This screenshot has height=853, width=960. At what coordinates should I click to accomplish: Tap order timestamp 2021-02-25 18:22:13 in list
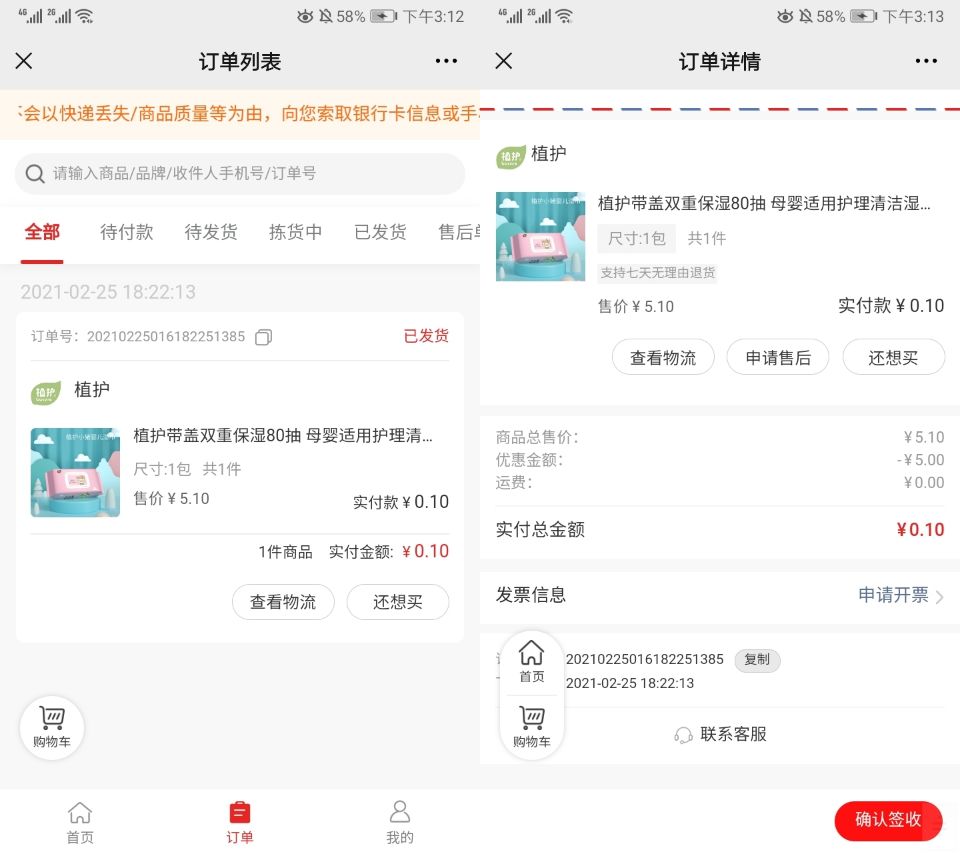108,292
